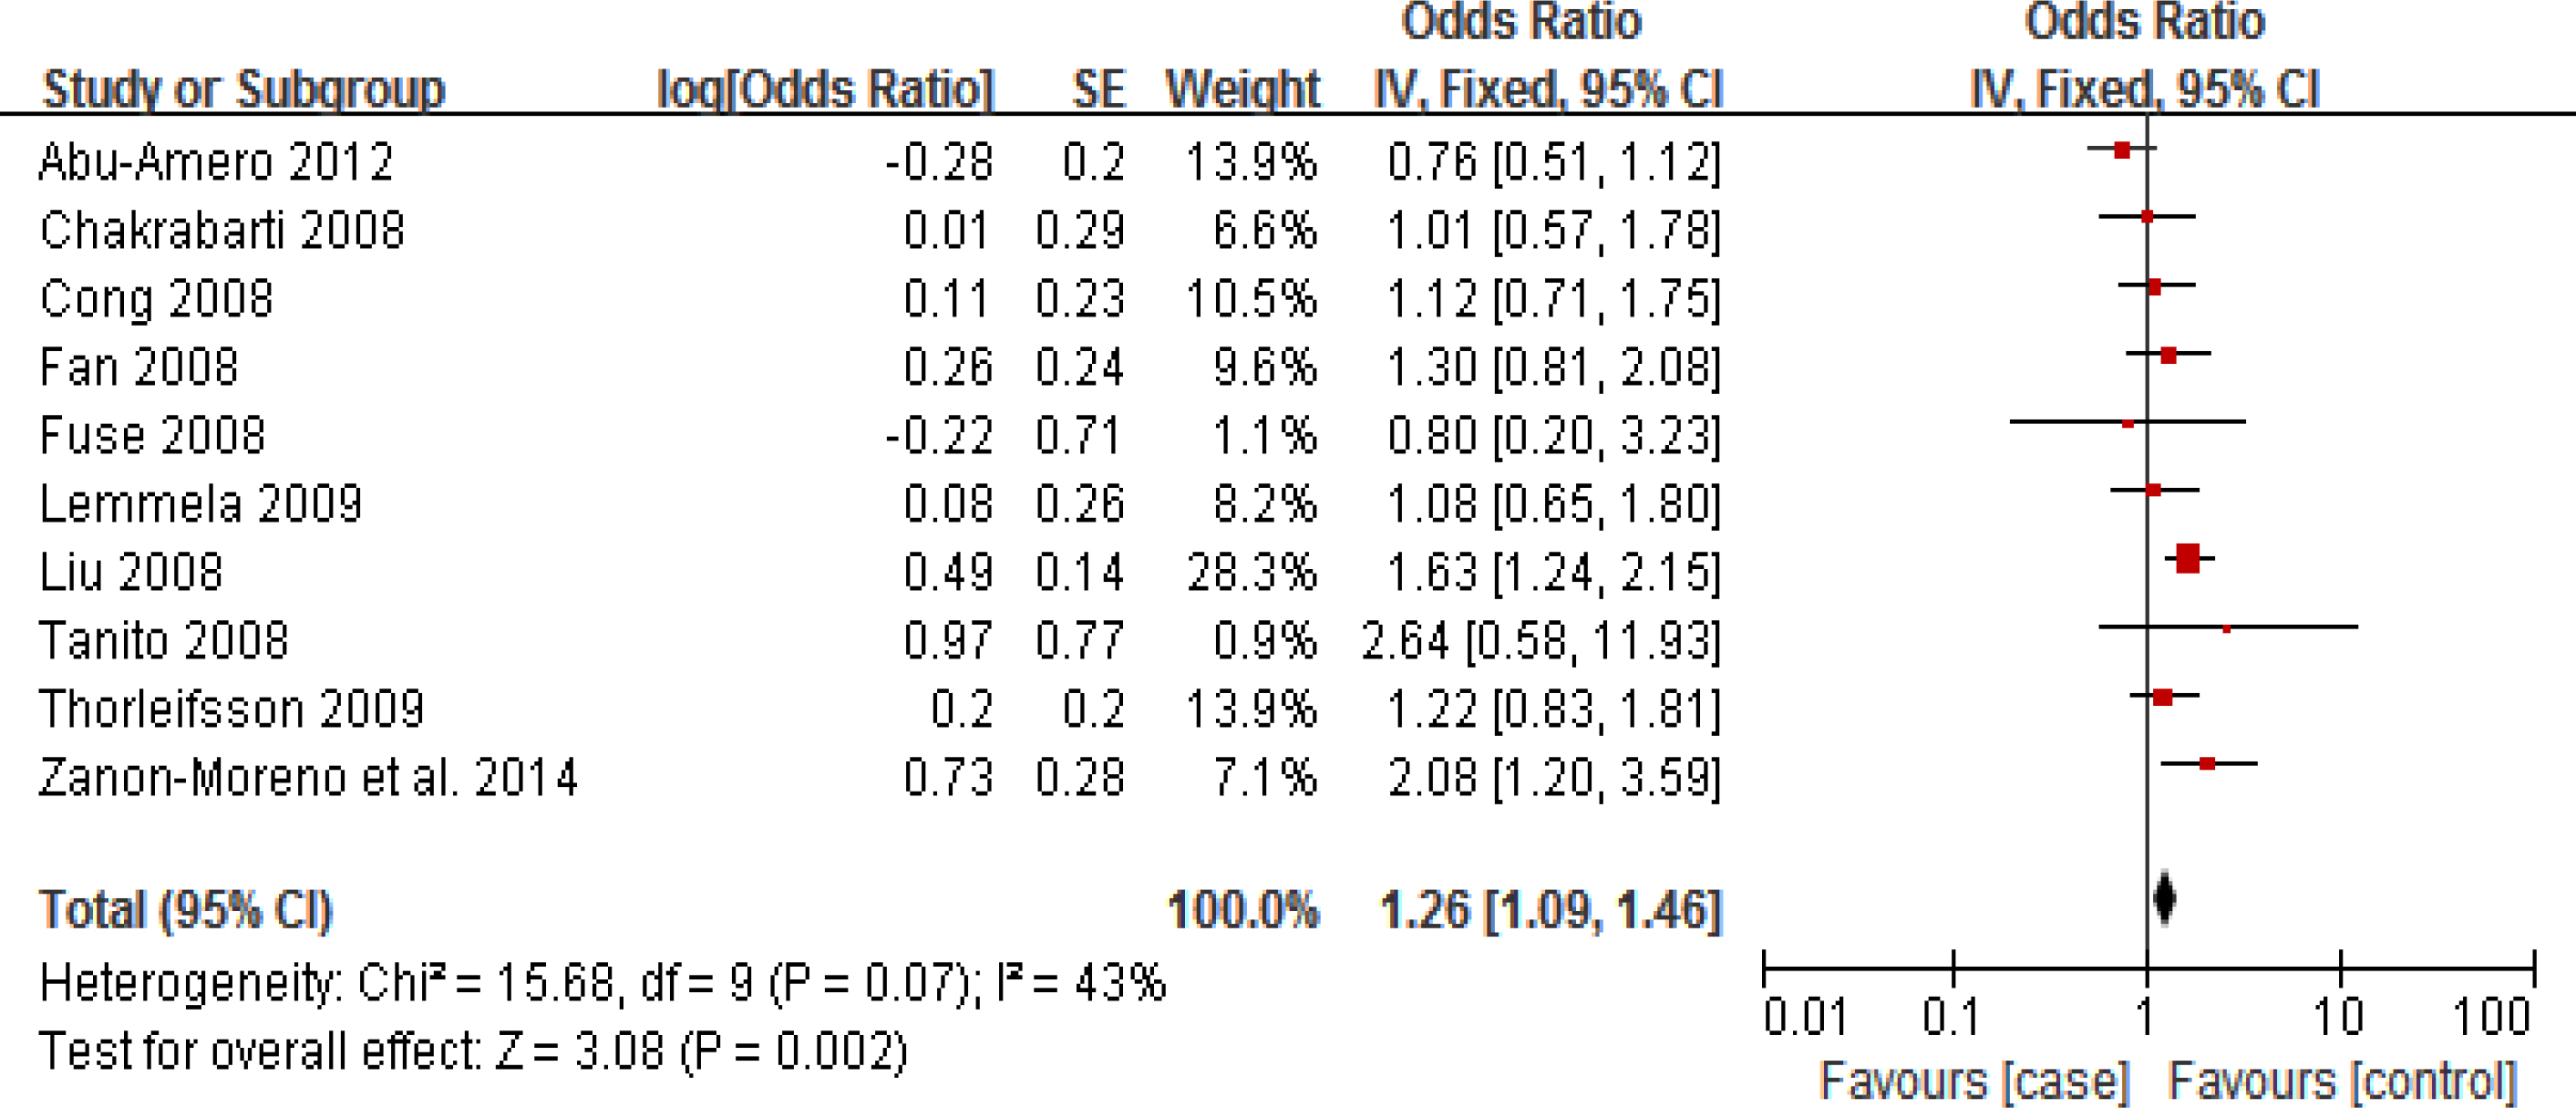Click the red marker for Zanon-Moreno 2014

tap(2207, 764)
